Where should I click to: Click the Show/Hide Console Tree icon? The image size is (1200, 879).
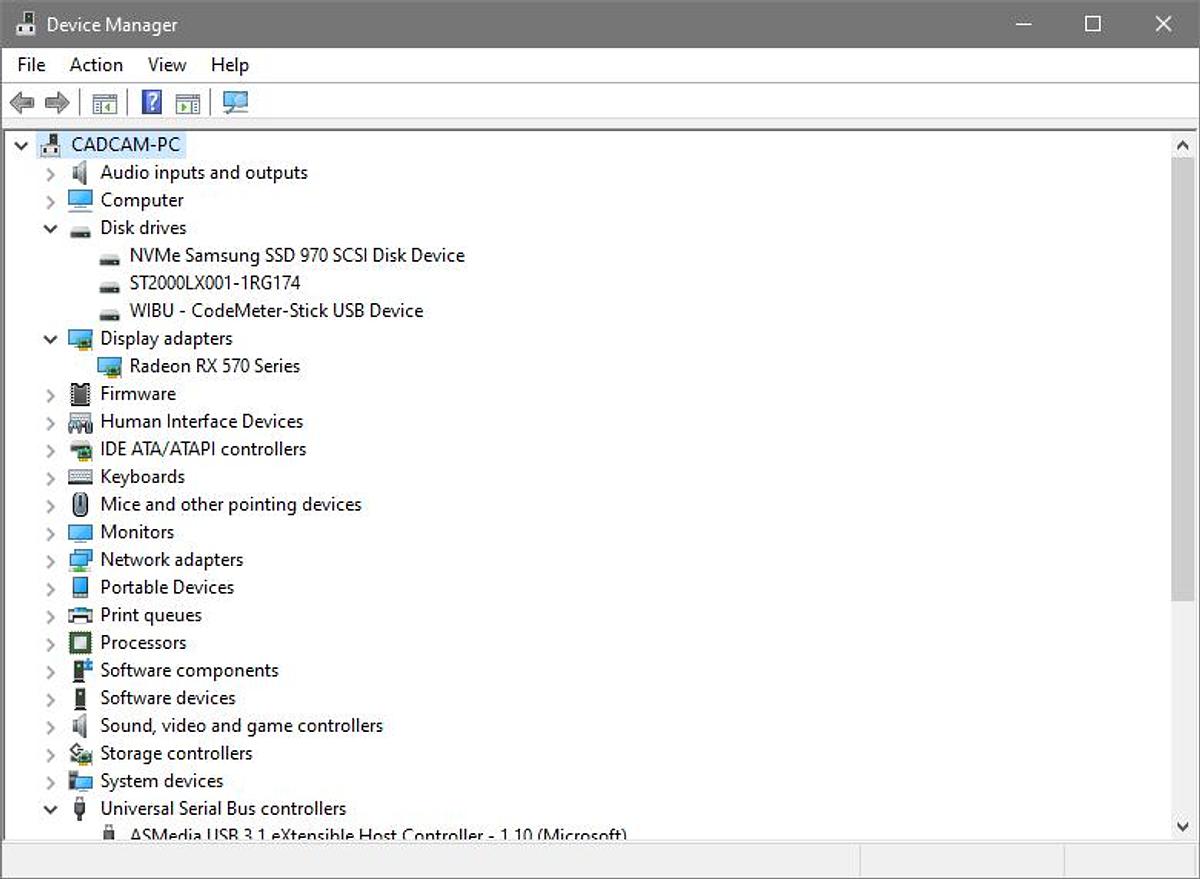click(x=104, y=103)
